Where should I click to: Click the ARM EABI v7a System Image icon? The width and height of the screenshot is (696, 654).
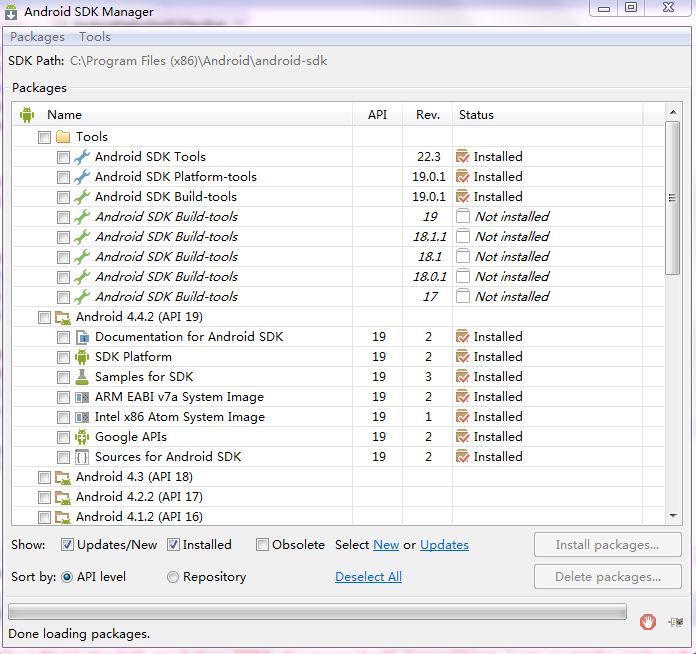[82, 397]
